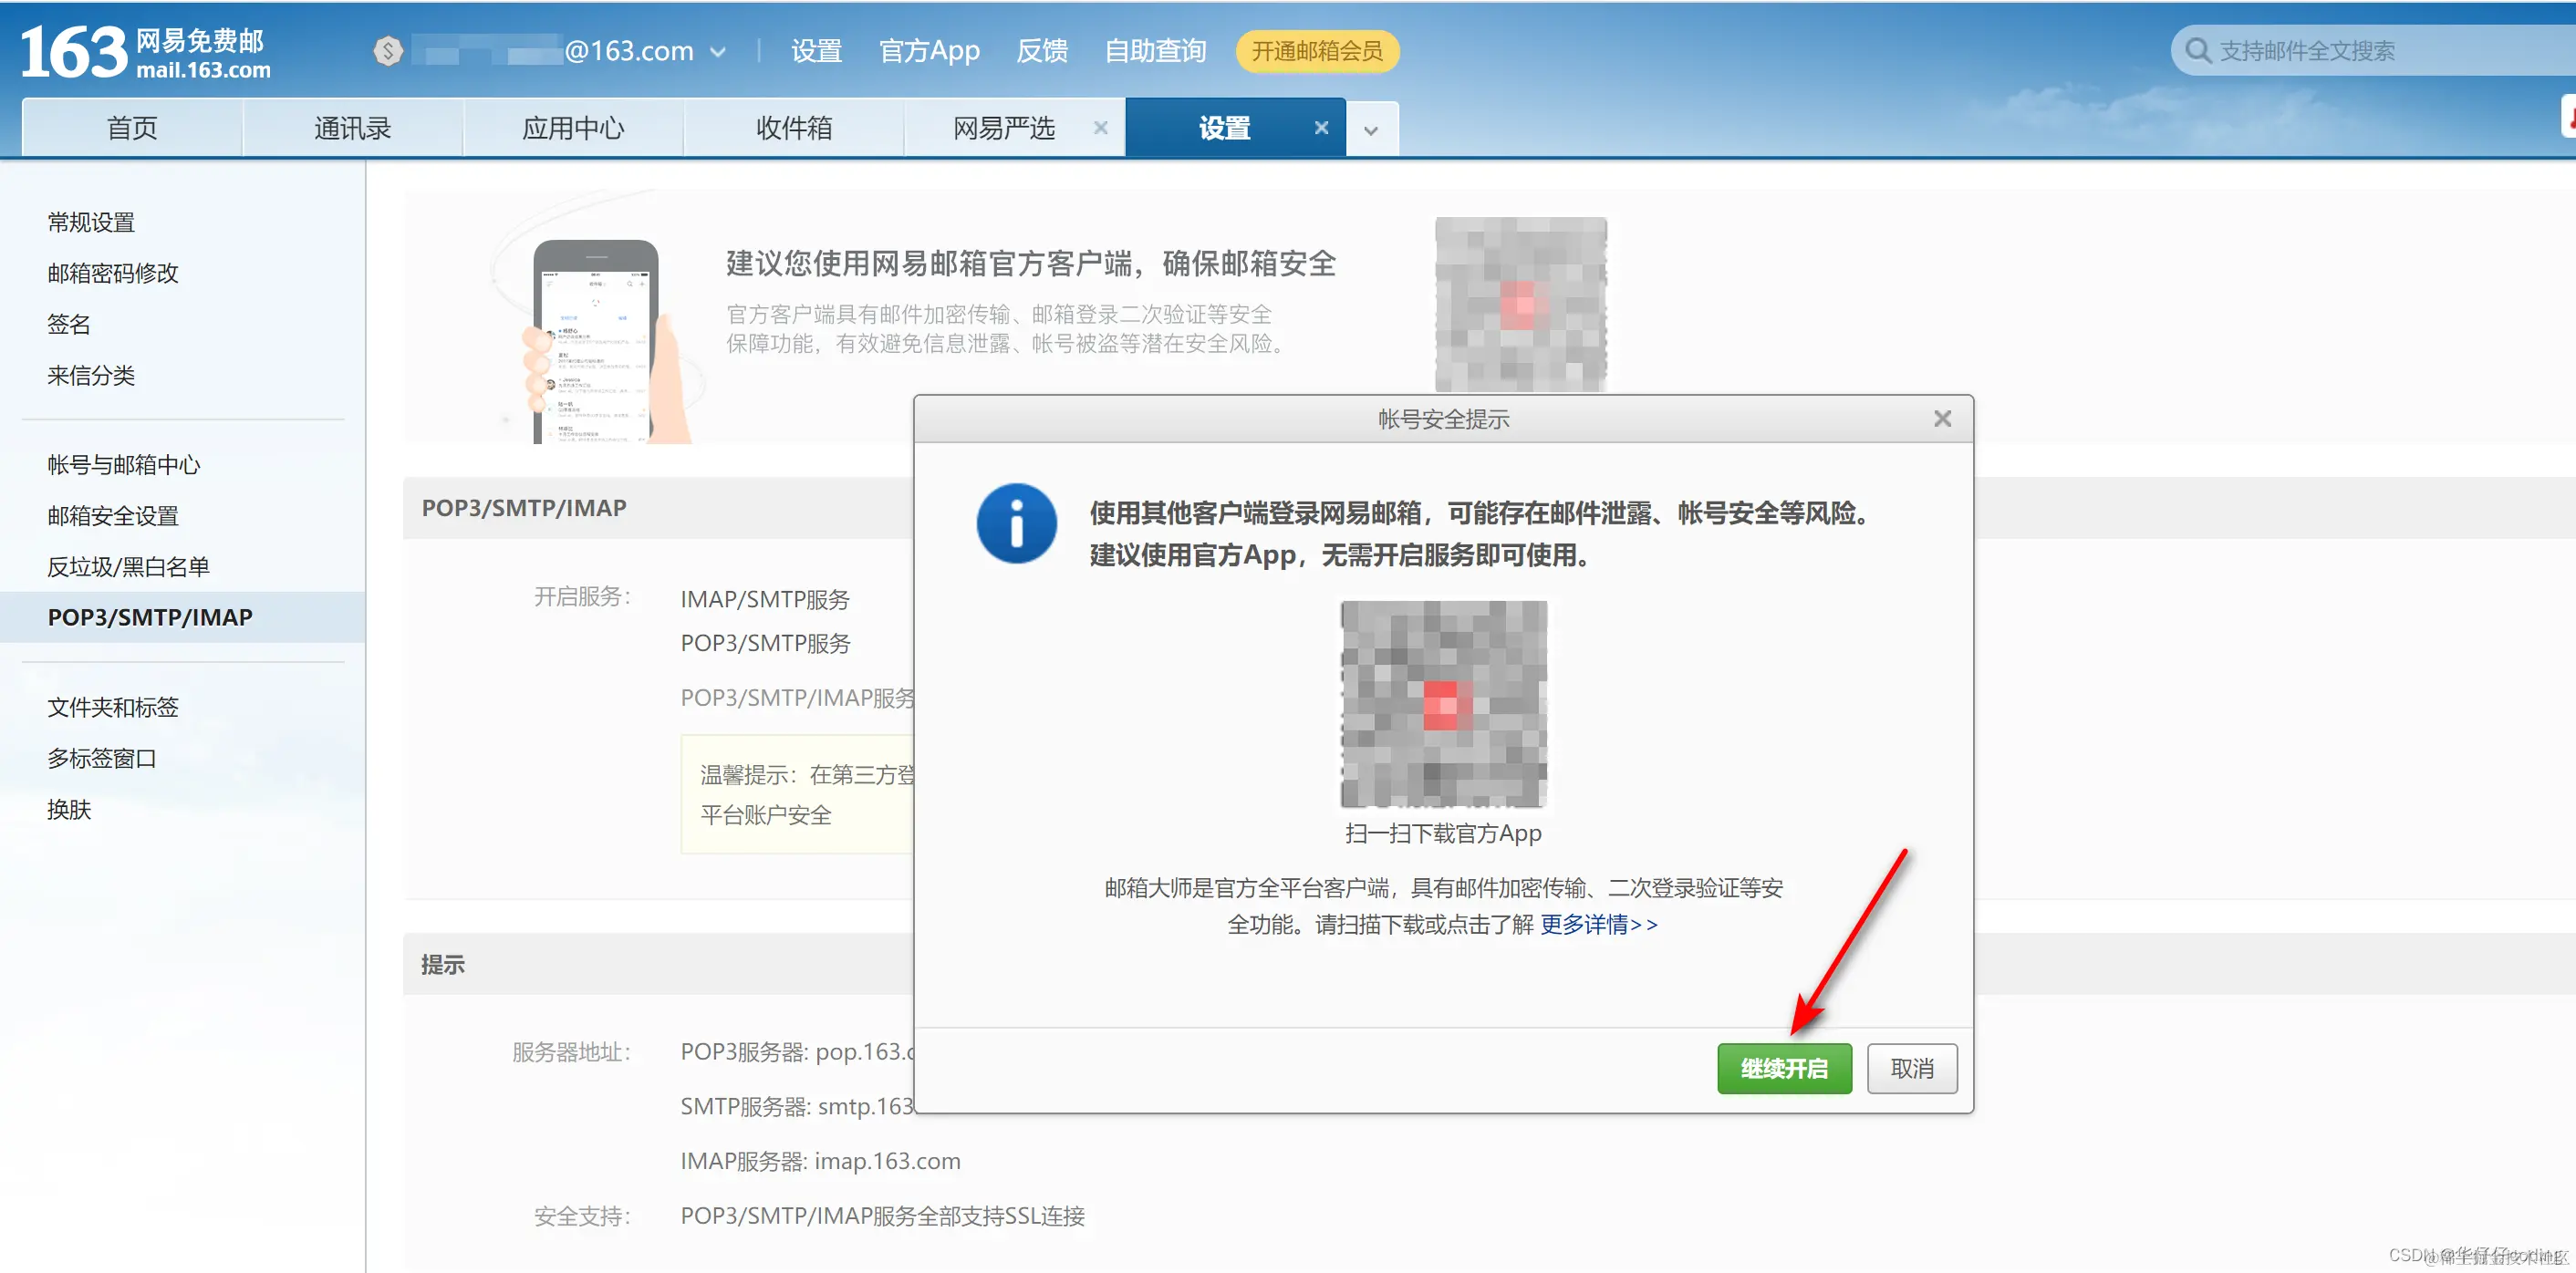
Task: Close the 设置 tab
Action: (1321, 128)
